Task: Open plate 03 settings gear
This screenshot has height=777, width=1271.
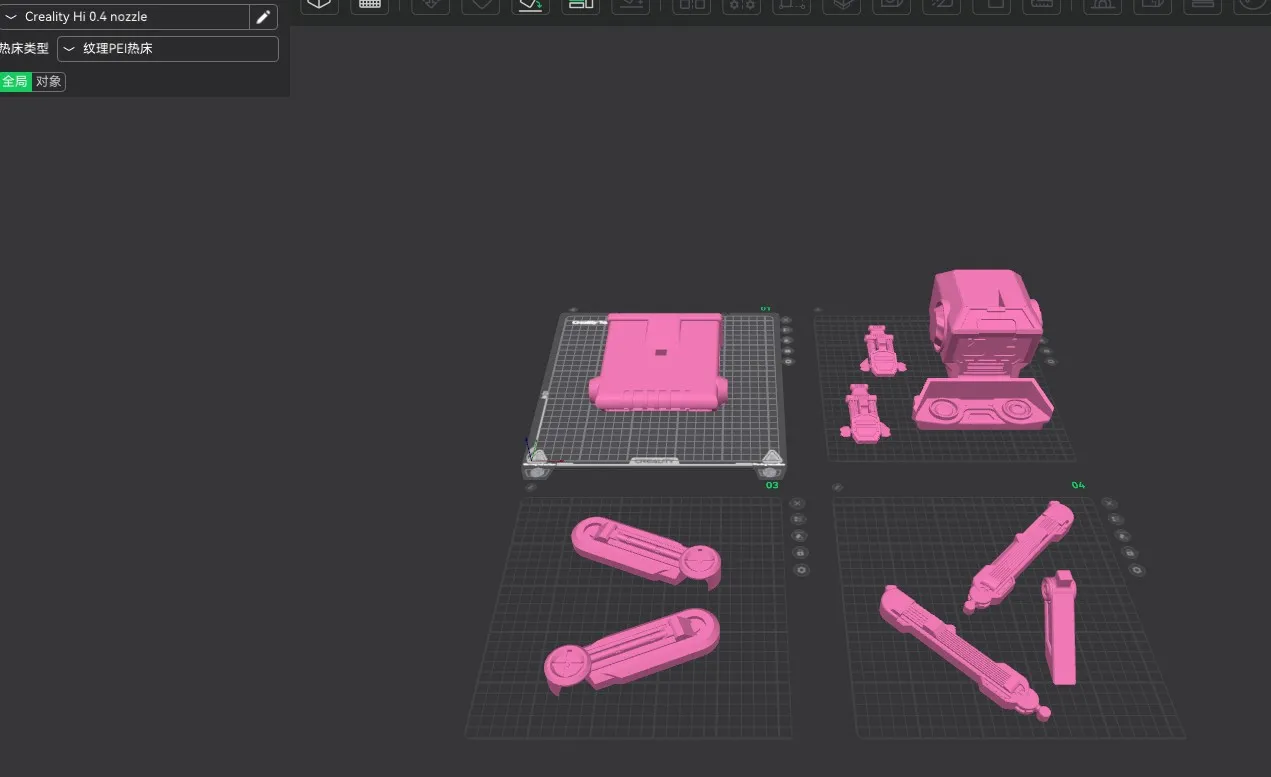Action: click(801, 570)
